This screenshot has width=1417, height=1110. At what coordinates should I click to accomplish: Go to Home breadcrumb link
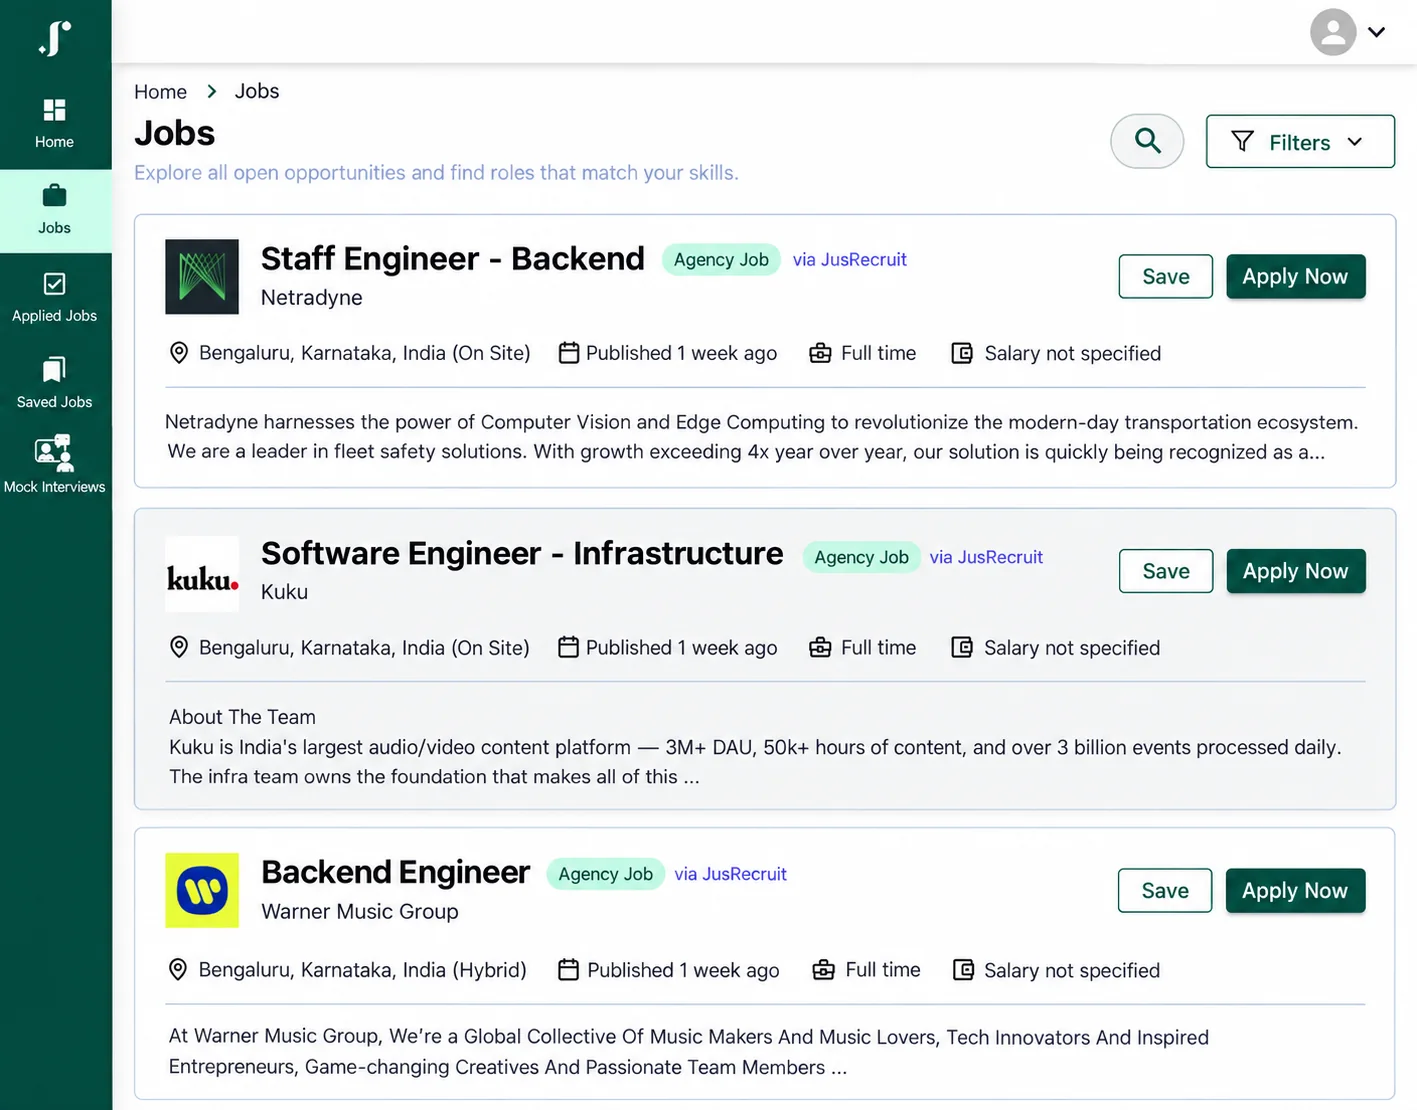[160, 92]
